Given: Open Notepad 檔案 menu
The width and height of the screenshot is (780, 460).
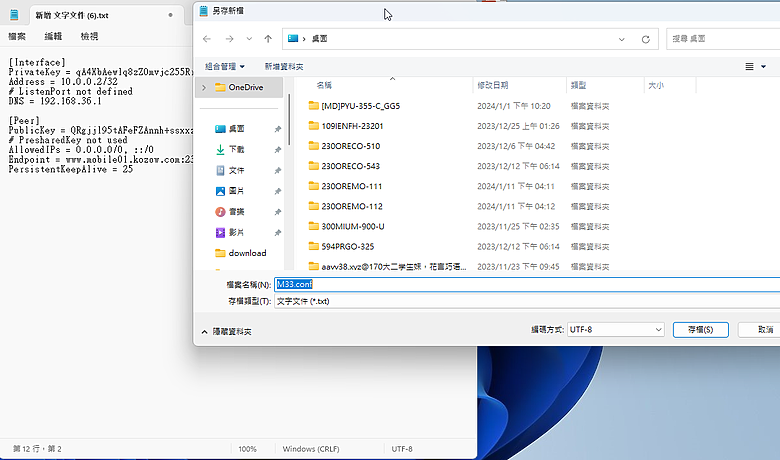Looking at the screenshot, I should point(17,36).
